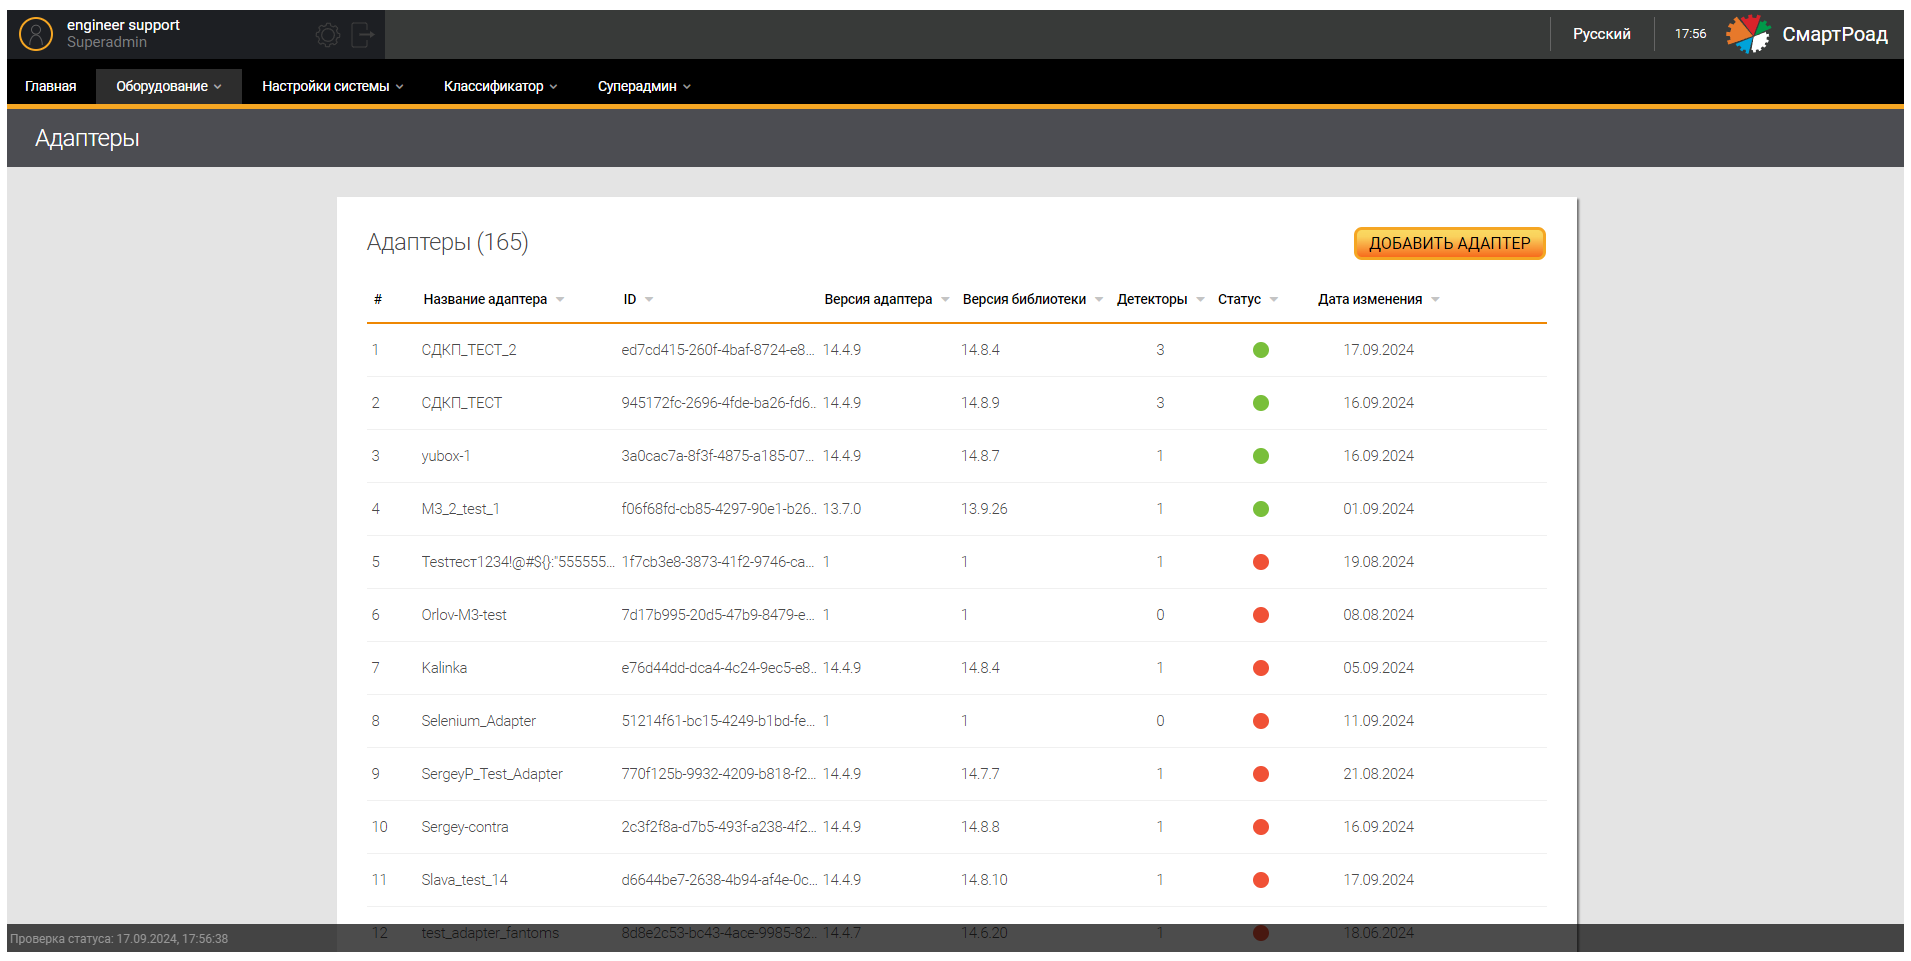1911x961 pixels.
Task: Click ID ed7cd415-260f-4baf-8724-e8…
Action: pyautogui.click(x=718, y=350)
